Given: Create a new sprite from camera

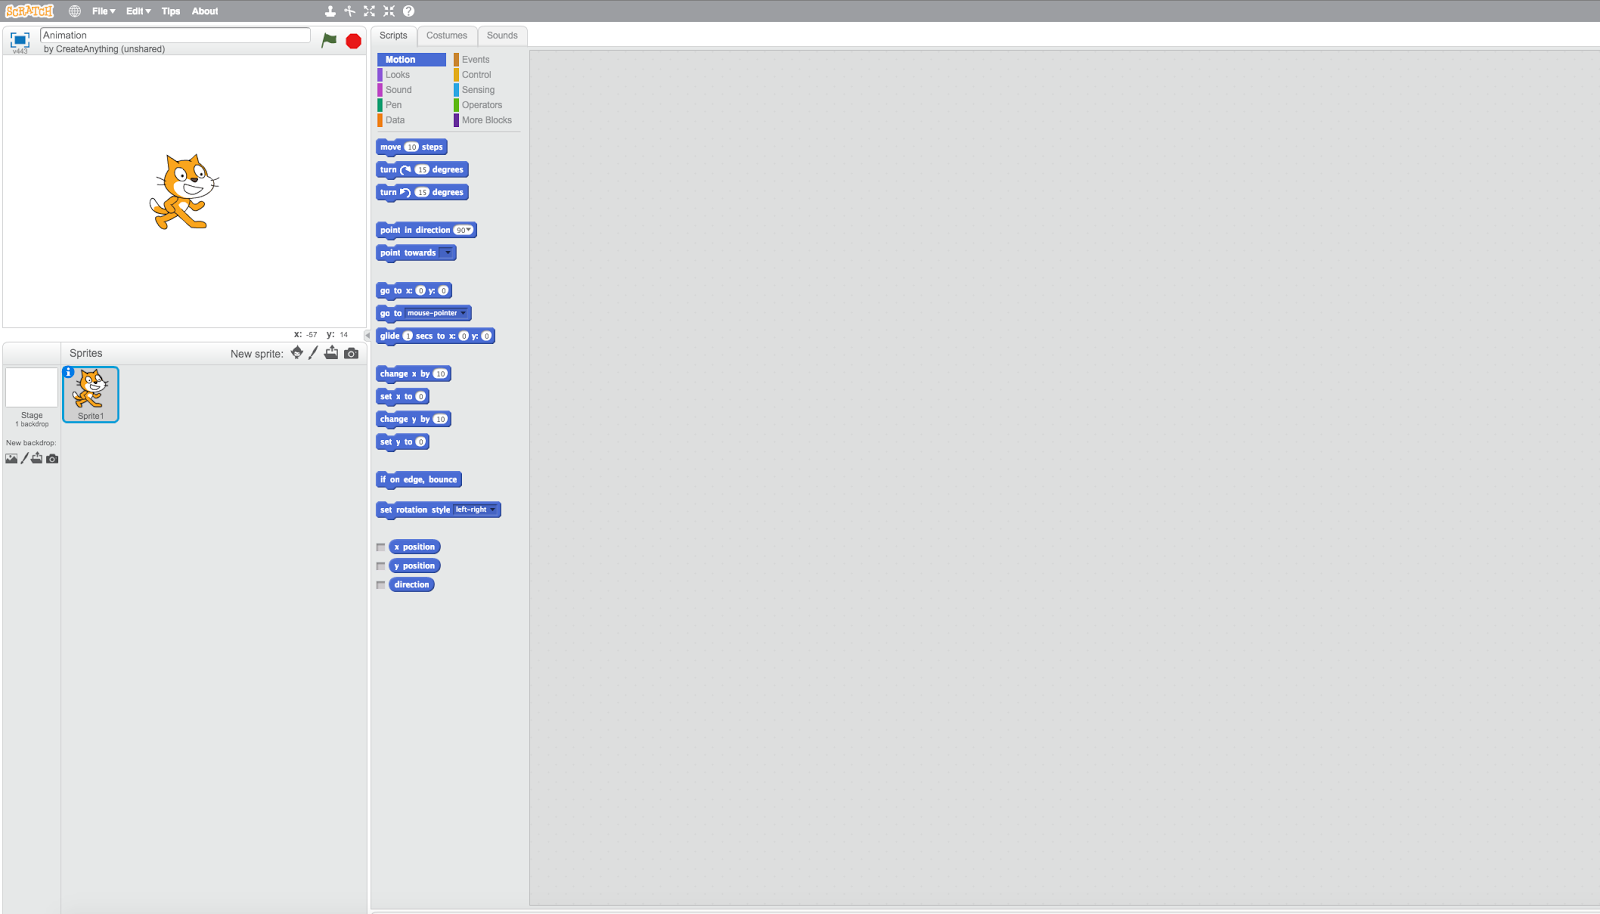Looking at the screenshot, I should coord(350,353).
